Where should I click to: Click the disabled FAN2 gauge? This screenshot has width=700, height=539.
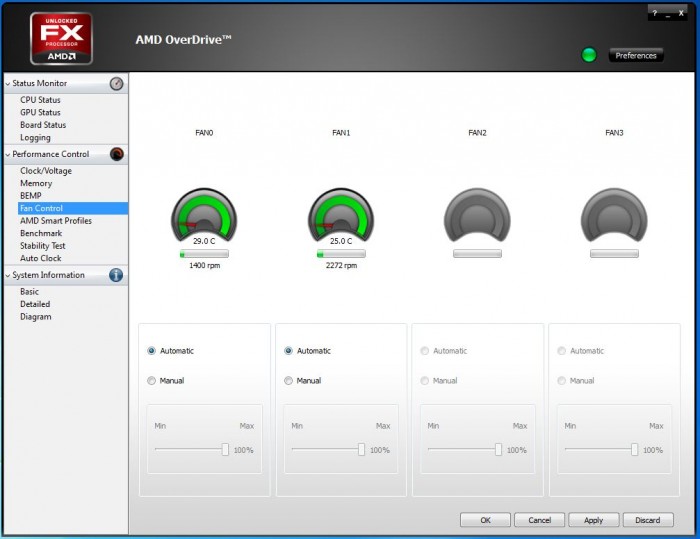click(477, 215)
